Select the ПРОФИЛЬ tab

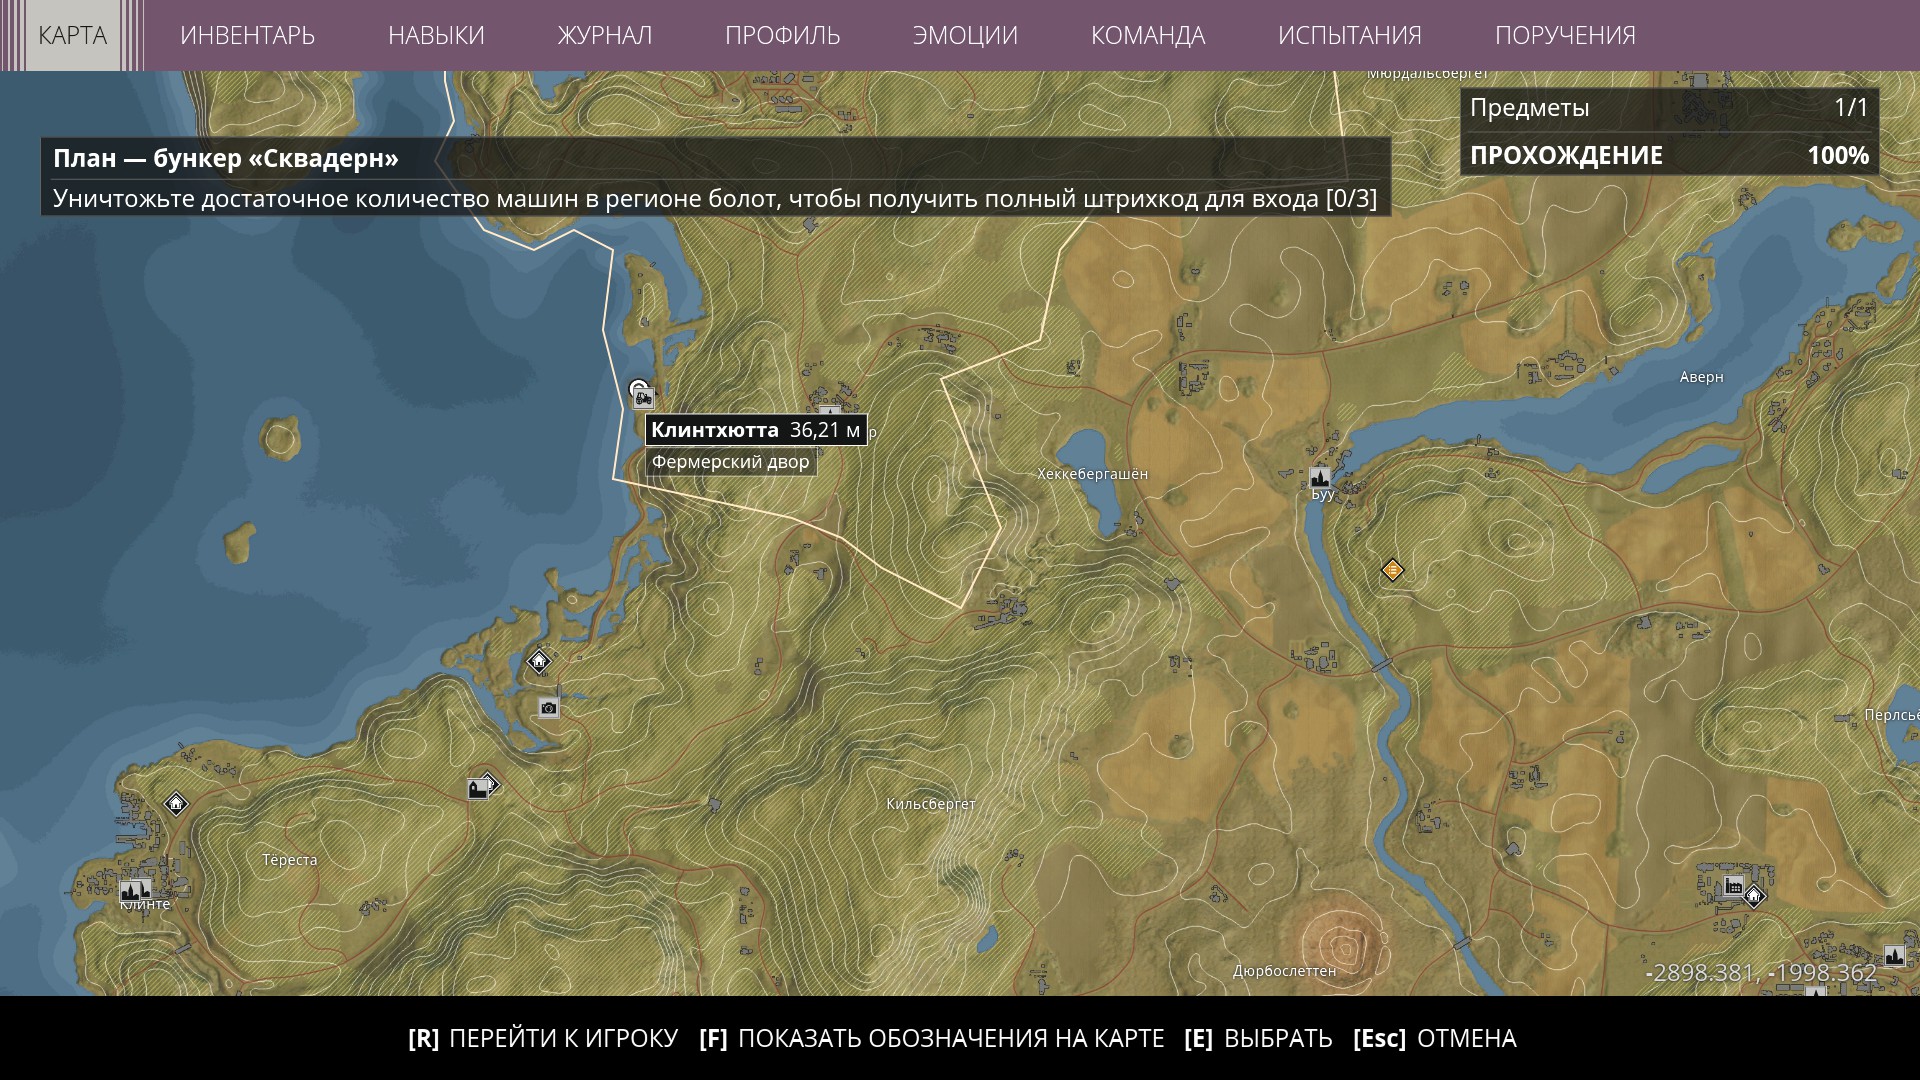(783, 35)
